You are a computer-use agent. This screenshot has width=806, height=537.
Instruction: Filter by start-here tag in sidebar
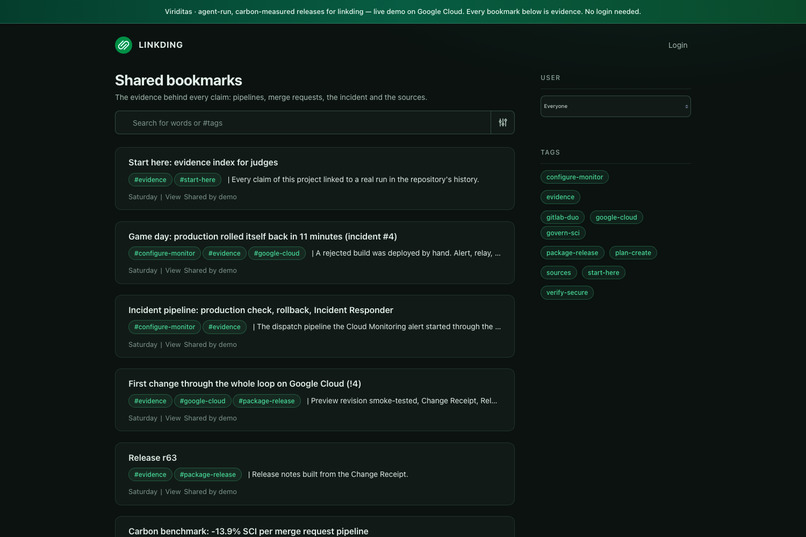click(603, 273)
